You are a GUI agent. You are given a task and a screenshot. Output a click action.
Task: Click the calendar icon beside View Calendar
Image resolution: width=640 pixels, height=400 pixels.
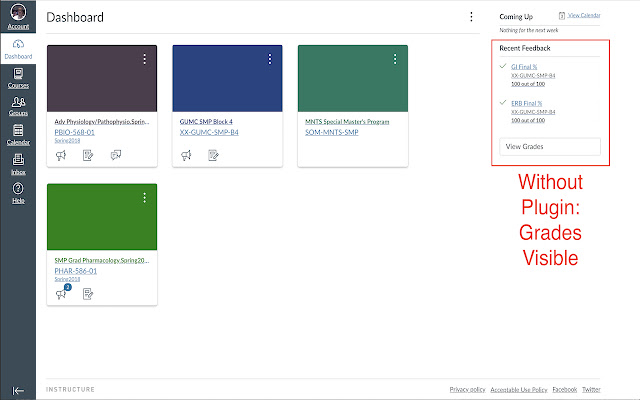pyautogui.click(x=562, y=16)
